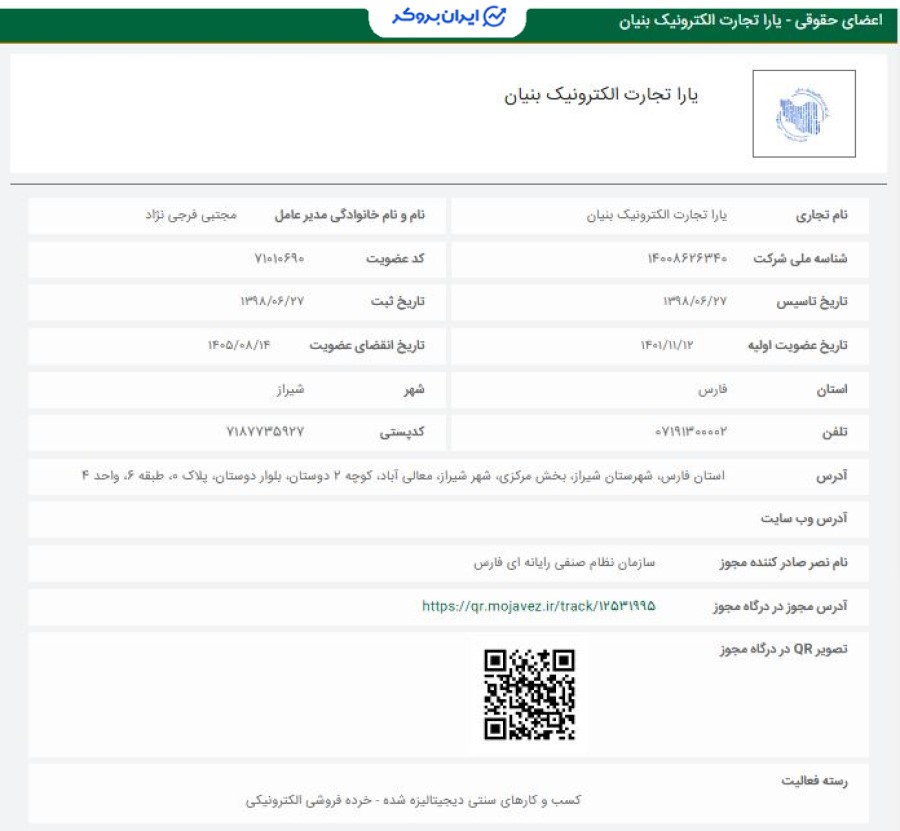
Task: Click the نام نصر صادر کننده مجوز label
Action: point(783,563)
